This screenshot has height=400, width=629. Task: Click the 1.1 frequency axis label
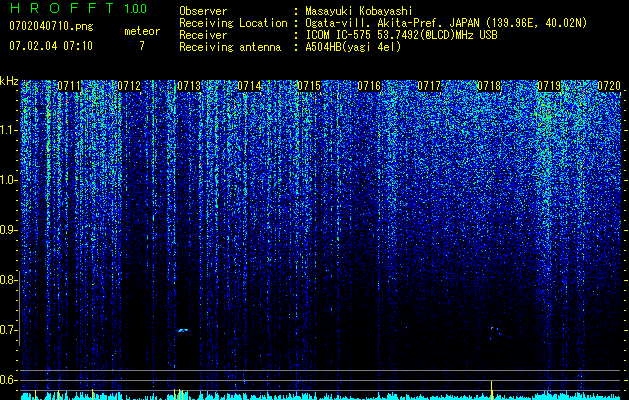click(8, 130)
